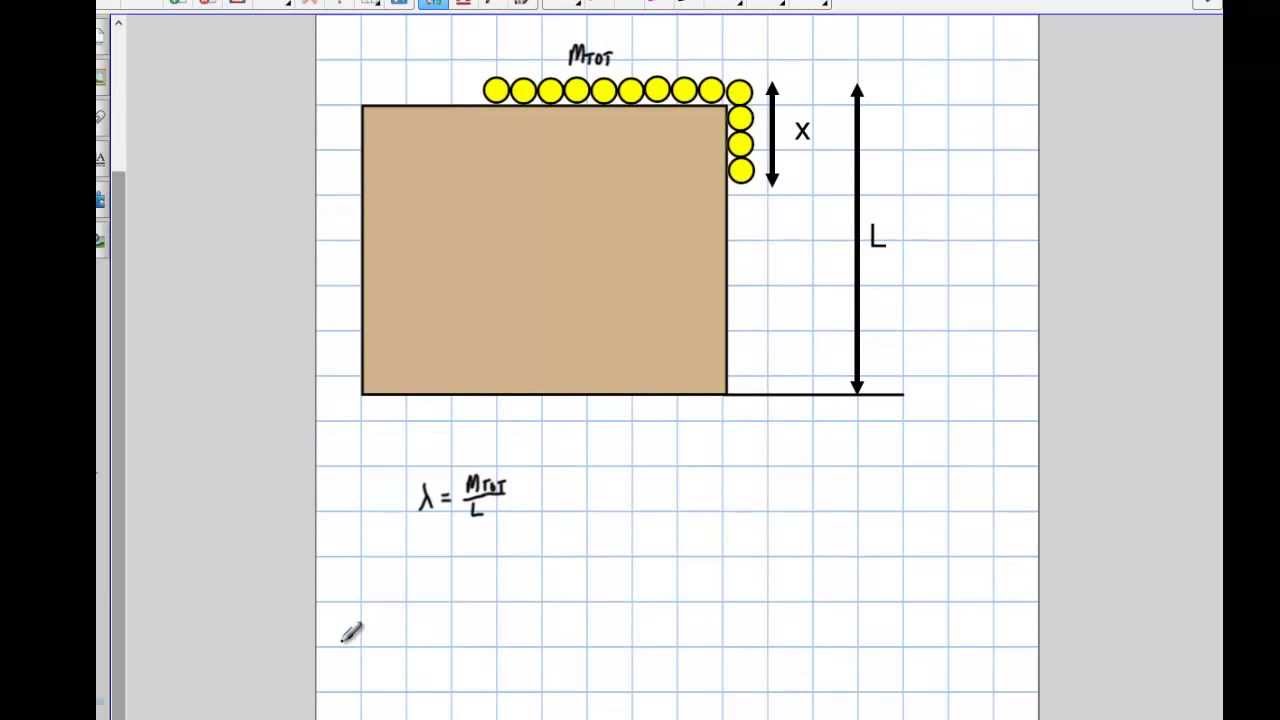This screenshot has width=1280, height=720.
Task: Select the handwritten MTOT label above the chain
Action: [x=590, y=56]
